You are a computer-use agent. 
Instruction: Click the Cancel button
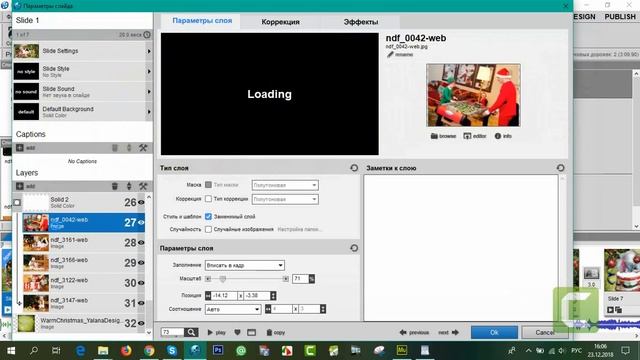[545, 332]
